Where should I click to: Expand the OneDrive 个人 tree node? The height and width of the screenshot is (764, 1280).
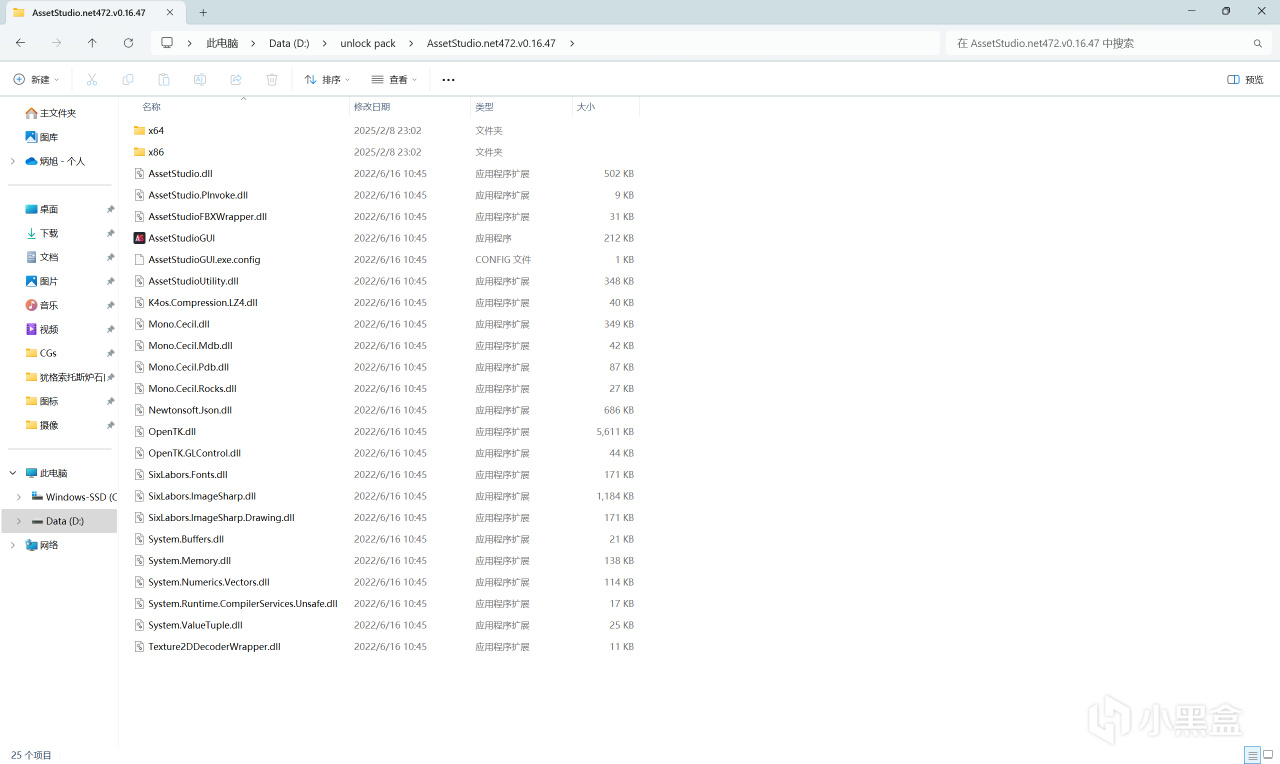pyautogui.click(x=13, y=161)
